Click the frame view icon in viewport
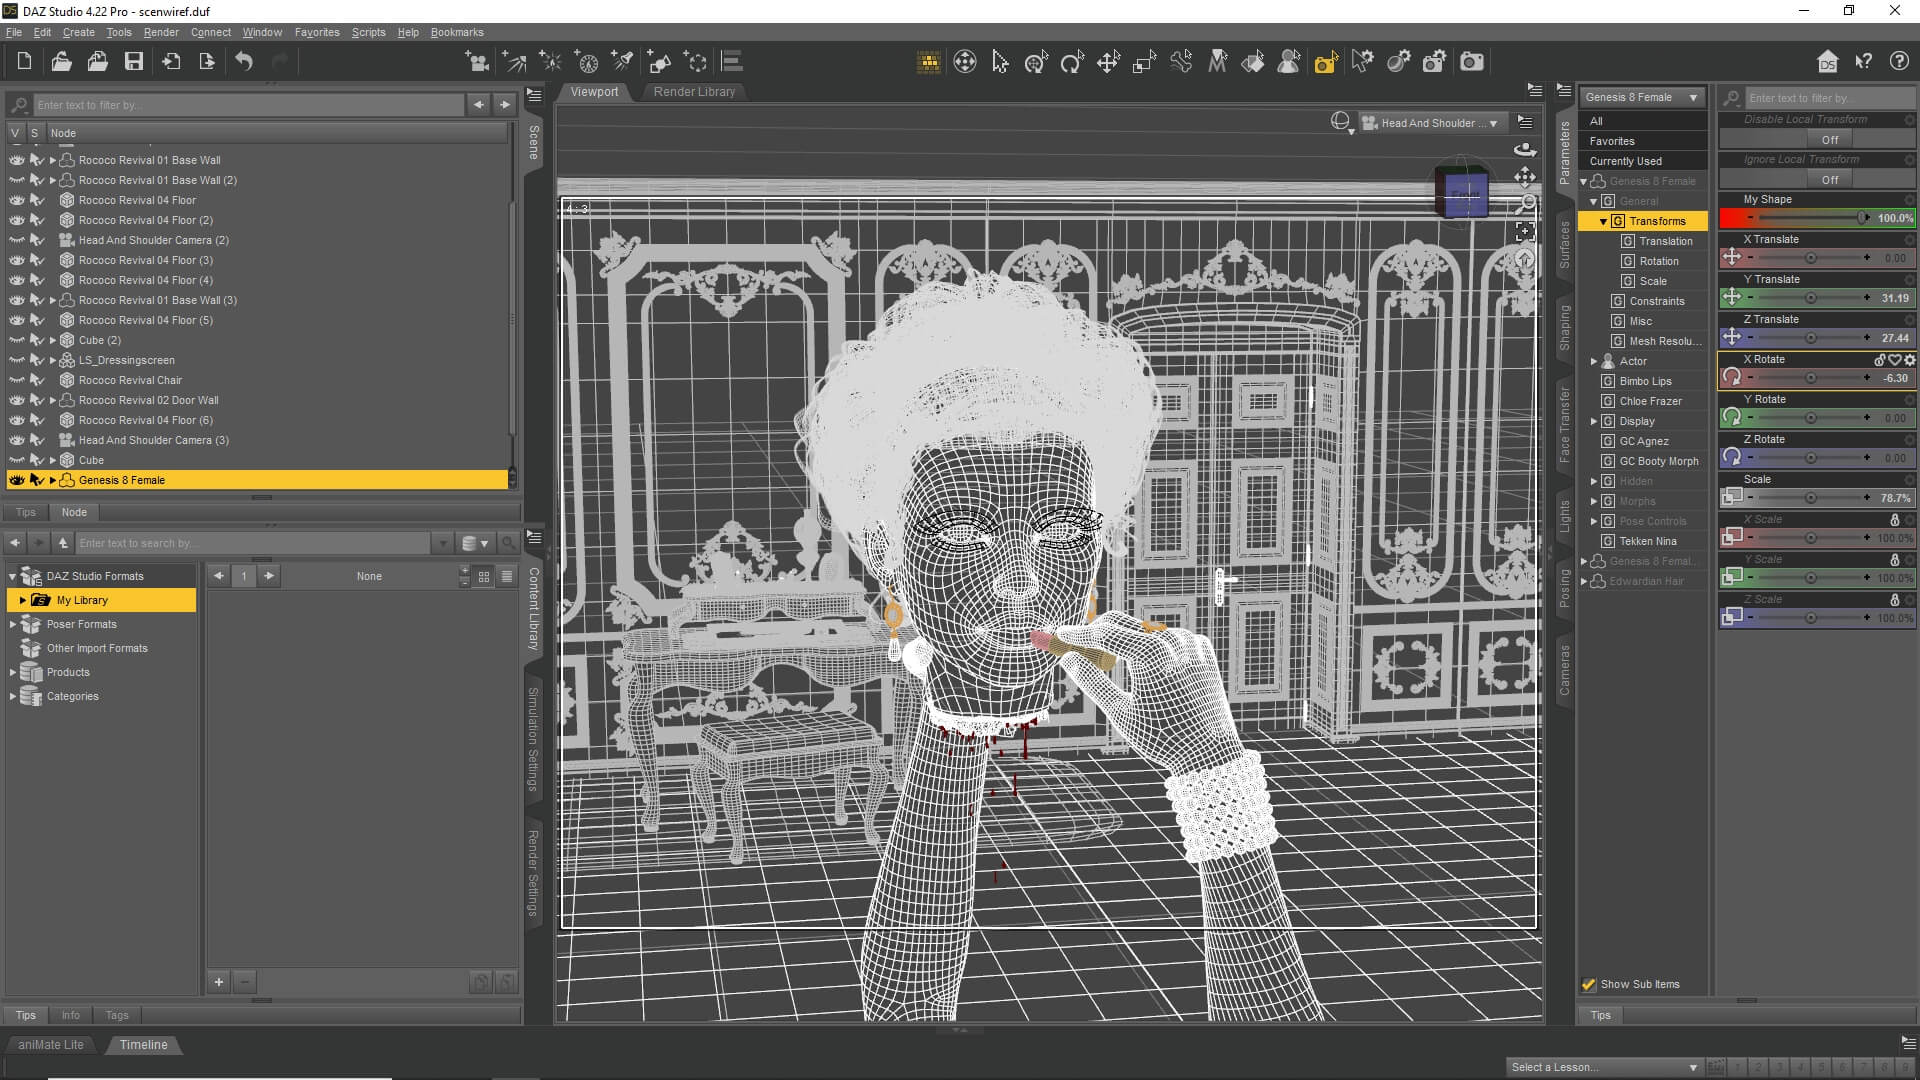 click(1525, 232)
